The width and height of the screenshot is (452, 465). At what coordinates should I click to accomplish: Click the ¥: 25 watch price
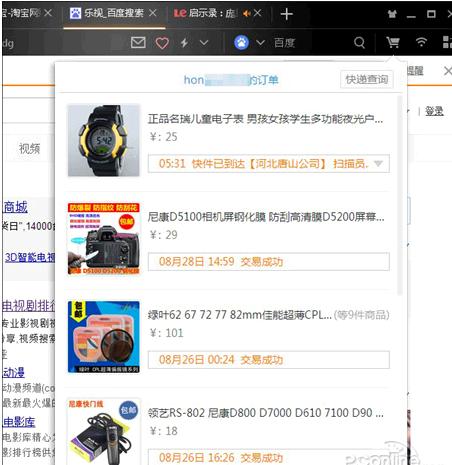coord(163,137)
